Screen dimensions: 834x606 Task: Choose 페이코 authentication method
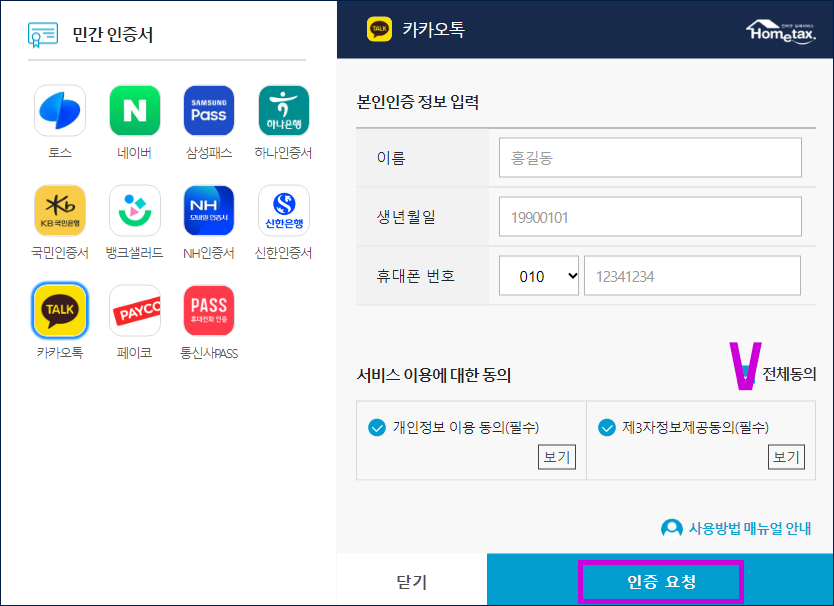(134, 310)
